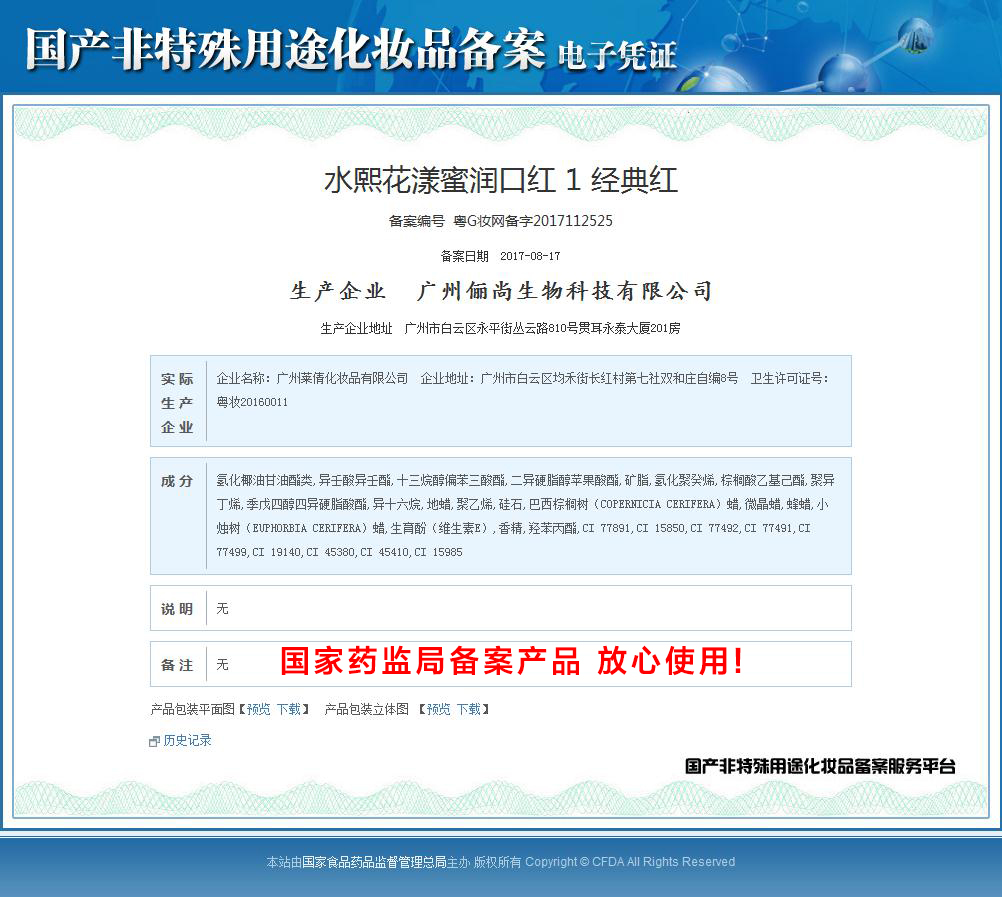Click the 国产非特殊用途化妆品备案服务平台 signature text
The width and height of the screenshot is (1002, 897).
point(821,766)
